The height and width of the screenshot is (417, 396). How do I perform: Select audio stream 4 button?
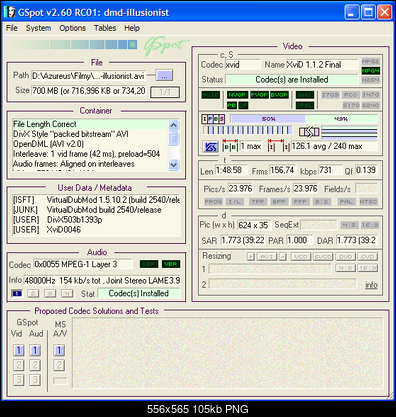pyautogui.click(x=67, y=294)
